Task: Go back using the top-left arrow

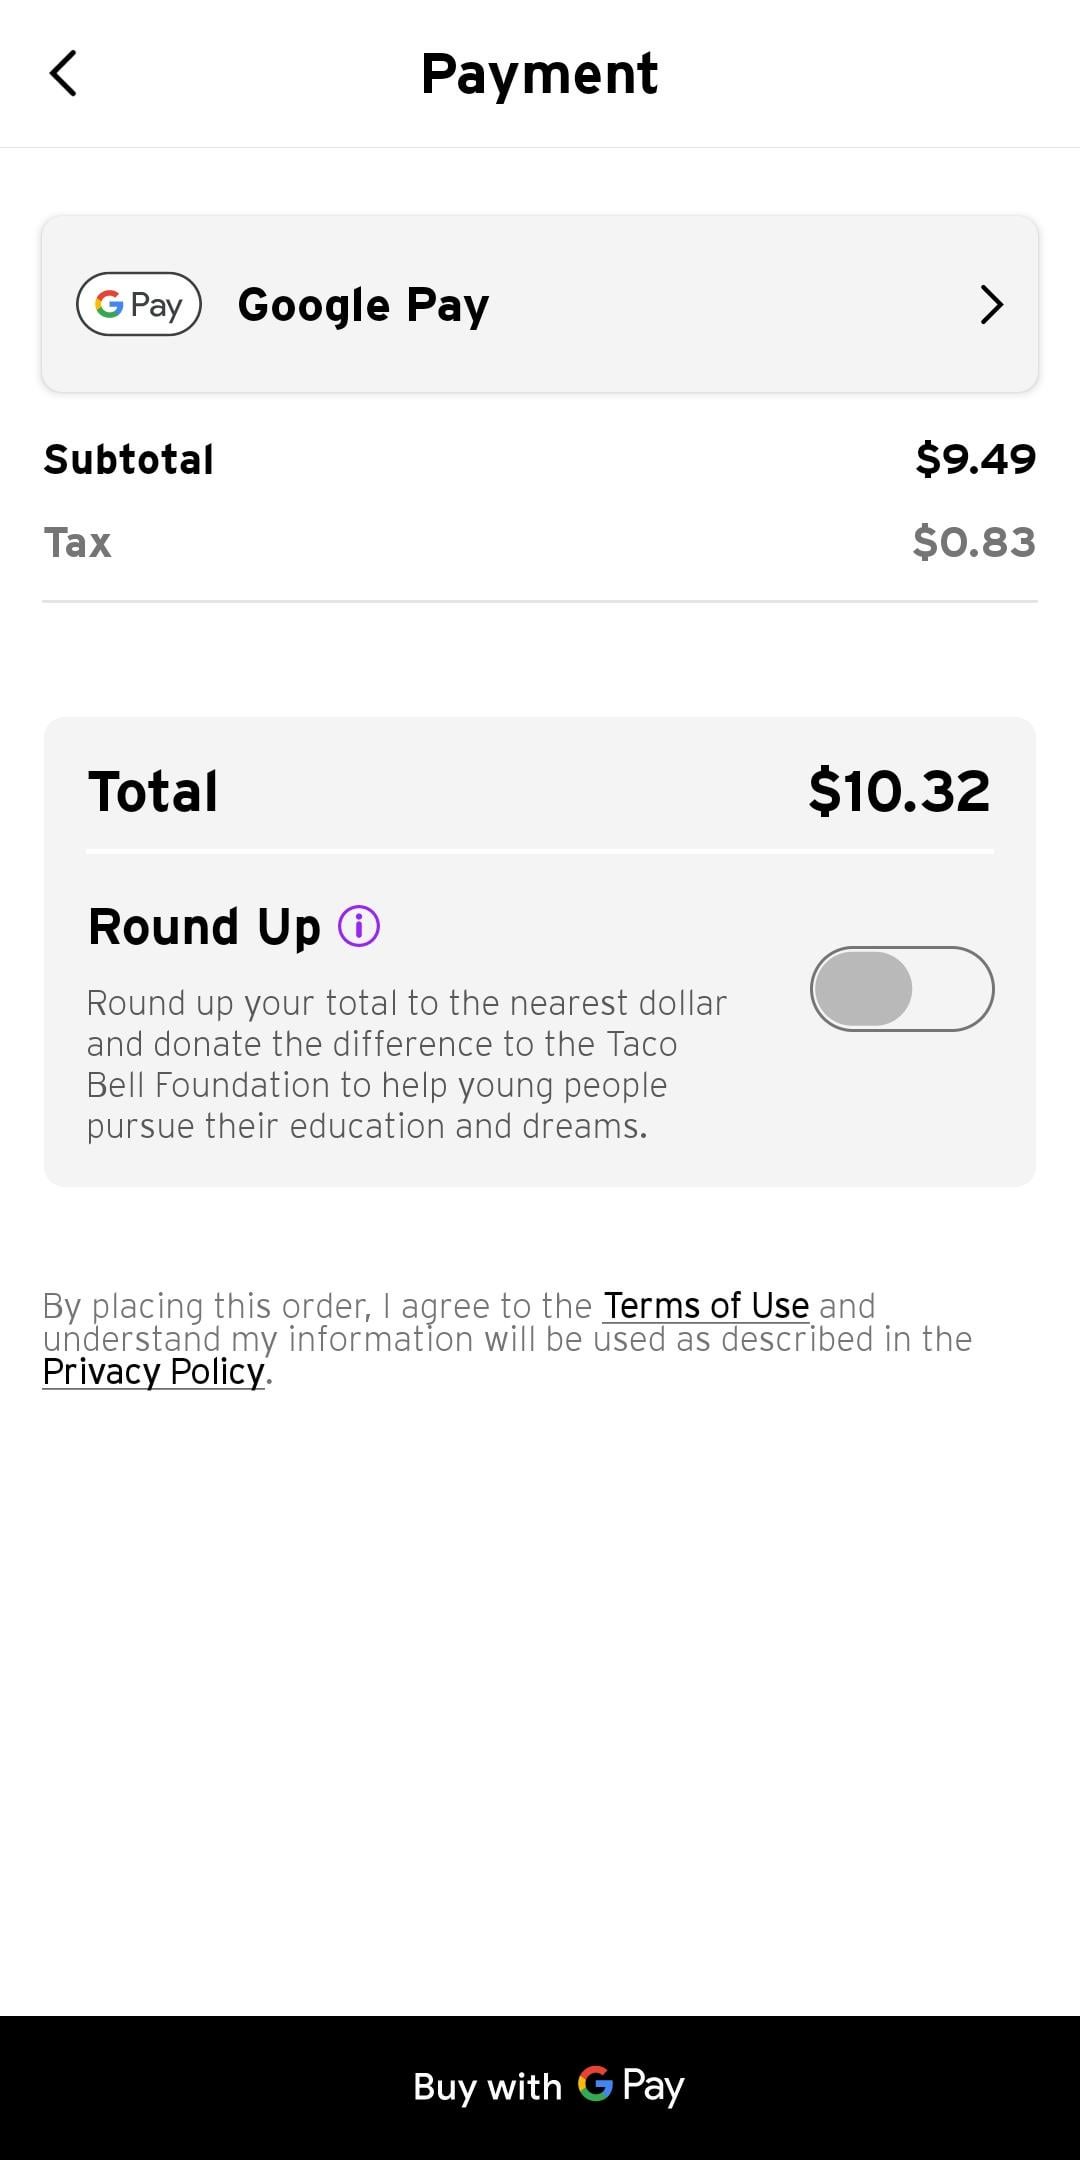Action: [x=63, y=74]
